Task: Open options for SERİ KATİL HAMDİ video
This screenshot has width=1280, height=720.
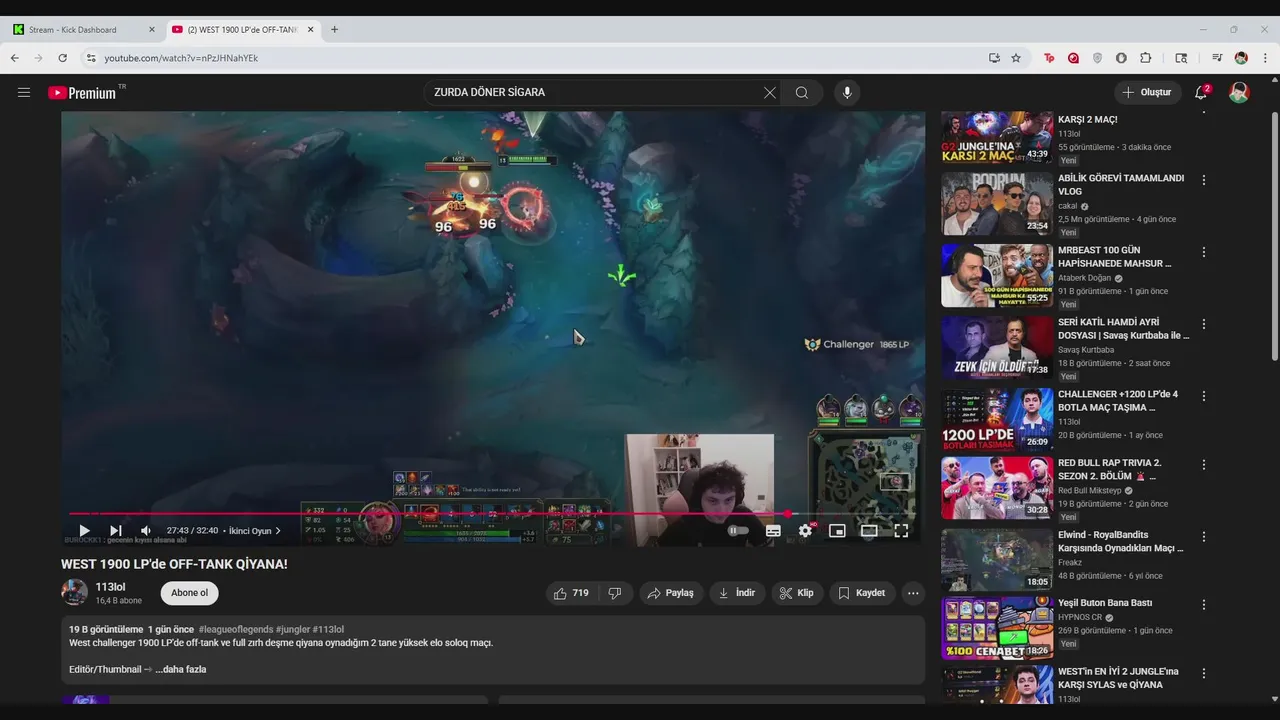Action: (1204, 324)
